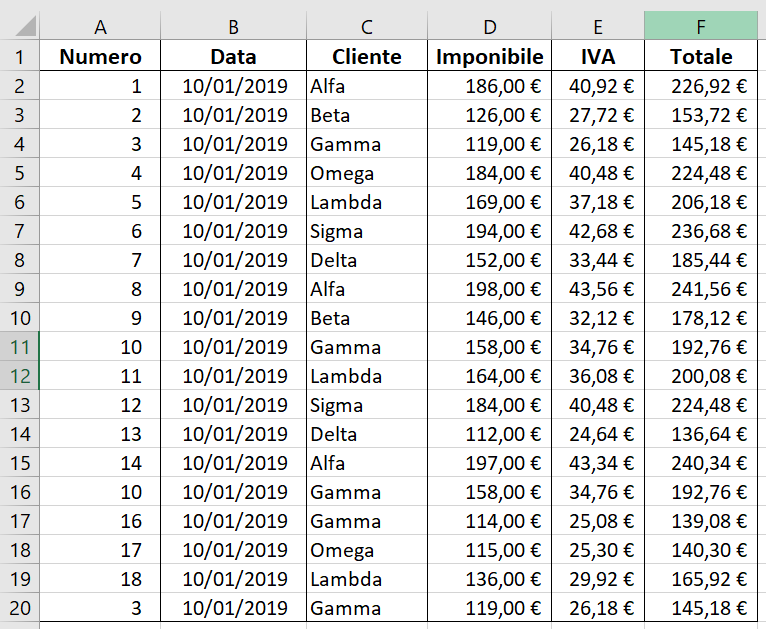Select date cell in row 2

234,86
